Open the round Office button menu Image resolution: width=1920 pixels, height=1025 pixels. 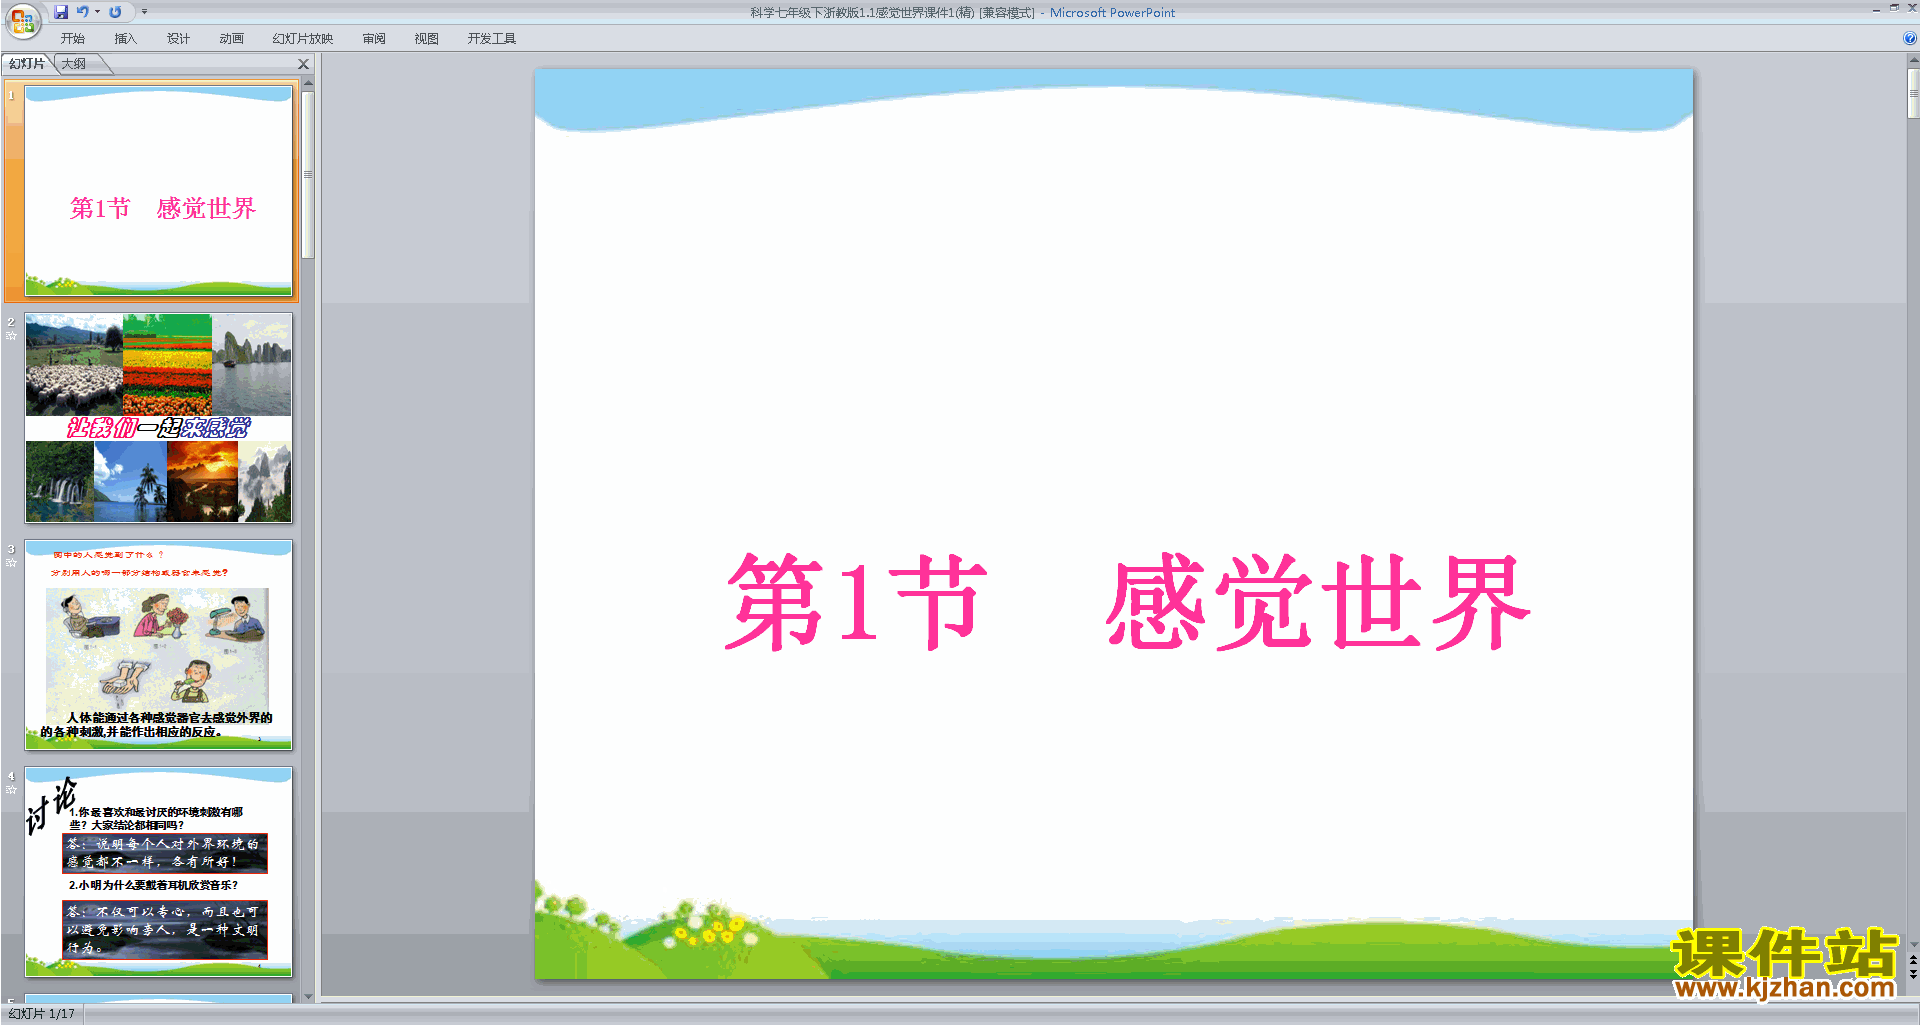22,20
